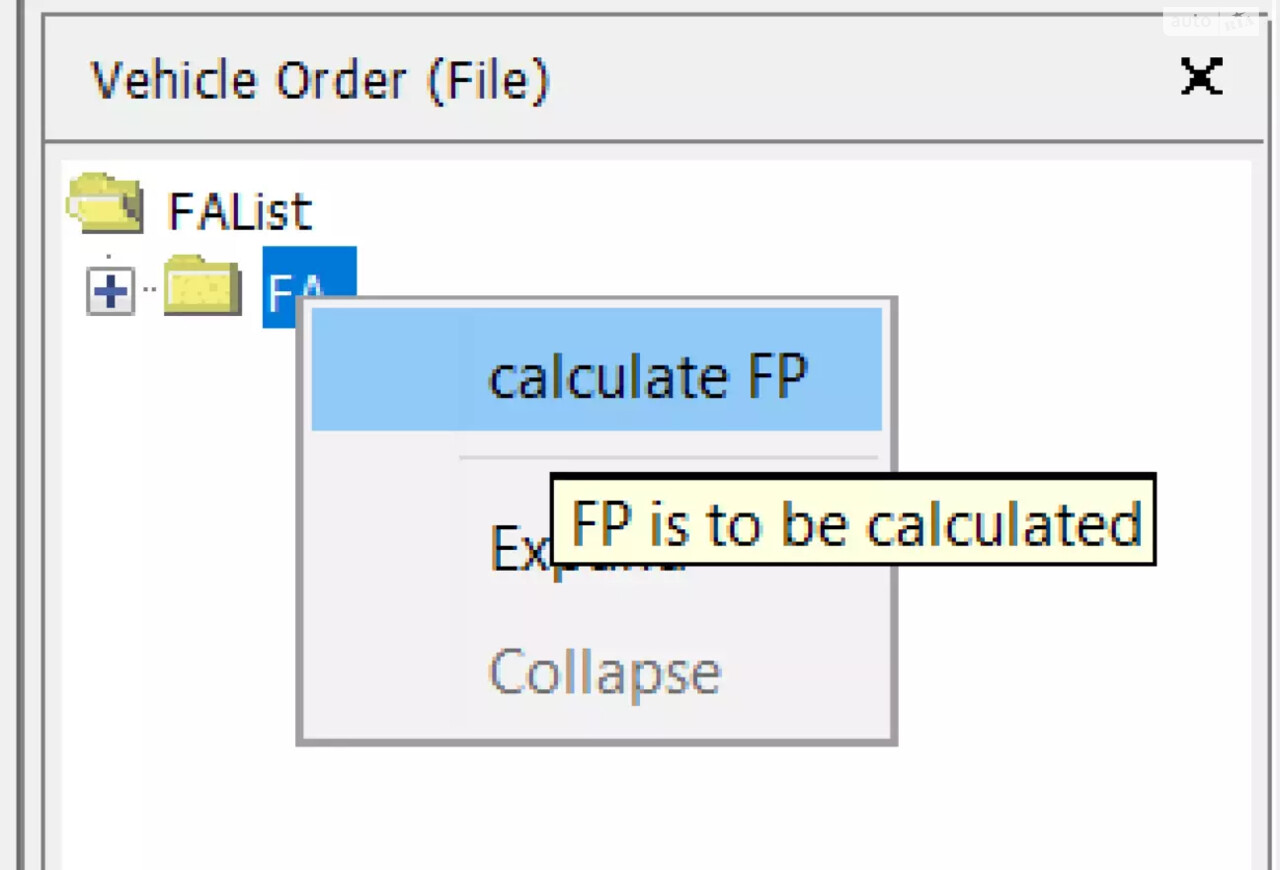Expand the FA node with plus box
Viewport: 1280px width, 870px height.
pyautogui.click(x=110, y=291)
